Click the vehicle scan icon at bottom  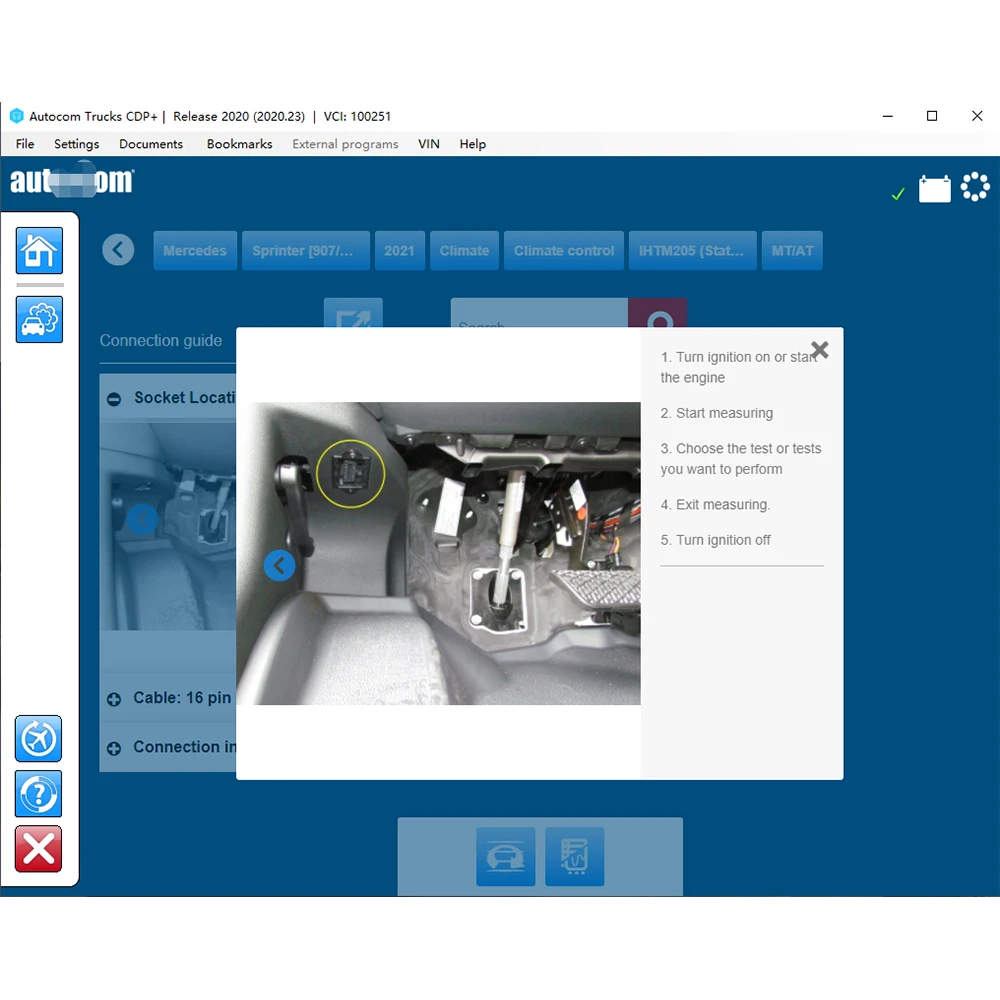point(506,857)
